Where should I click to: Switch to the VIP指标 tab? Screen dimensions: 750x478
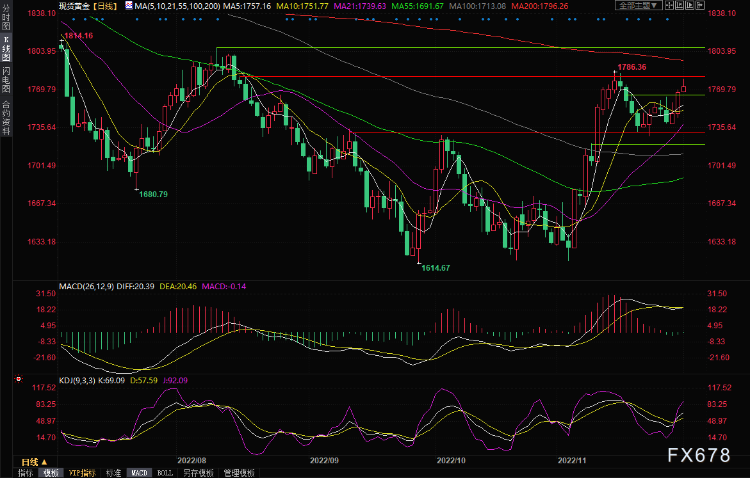tap(80, 472)
